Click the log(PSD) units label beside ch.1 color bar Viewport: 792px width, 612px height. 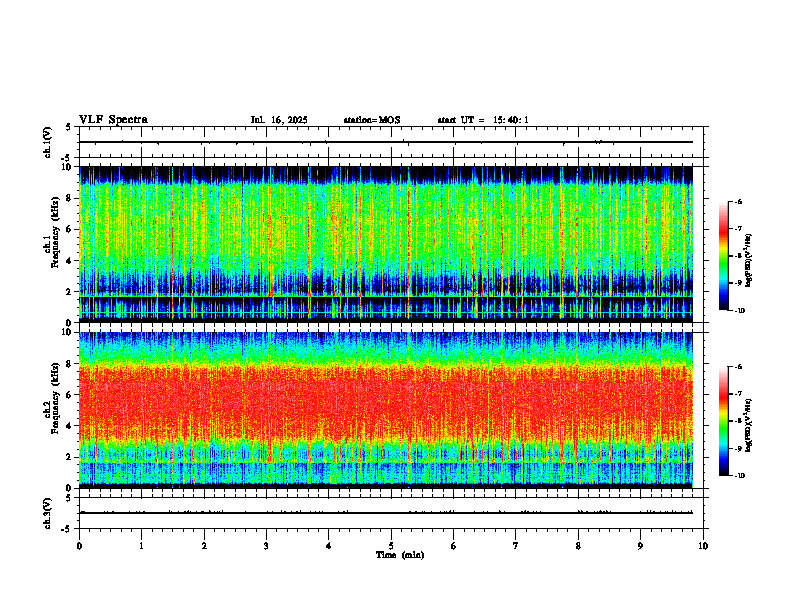[x=749, y=260]
